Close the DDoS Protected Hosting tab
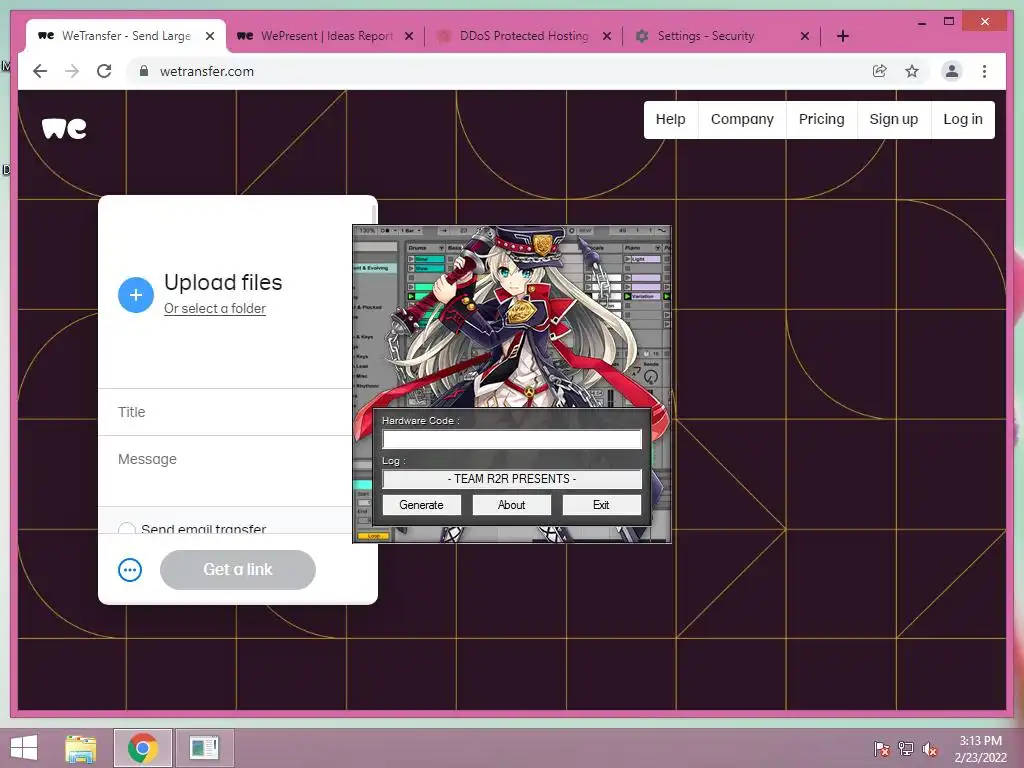 607,36
